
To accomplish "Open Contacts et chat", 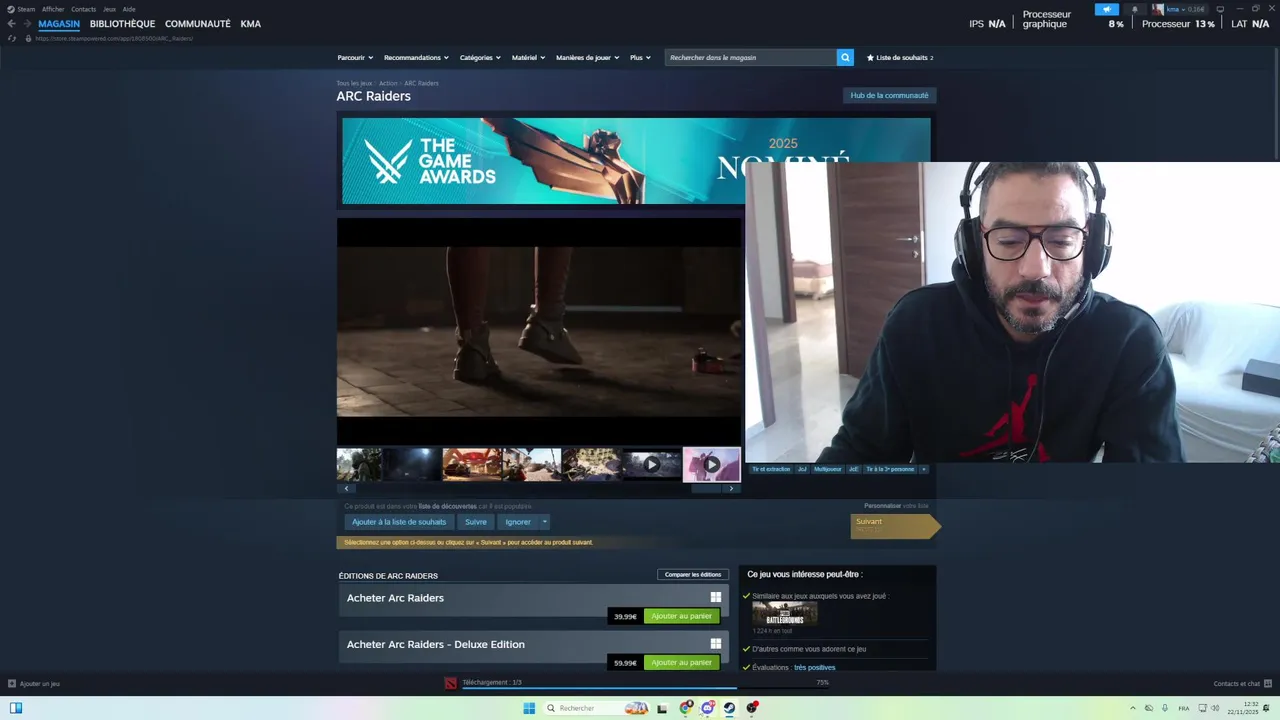I will tap(1242, 684).
